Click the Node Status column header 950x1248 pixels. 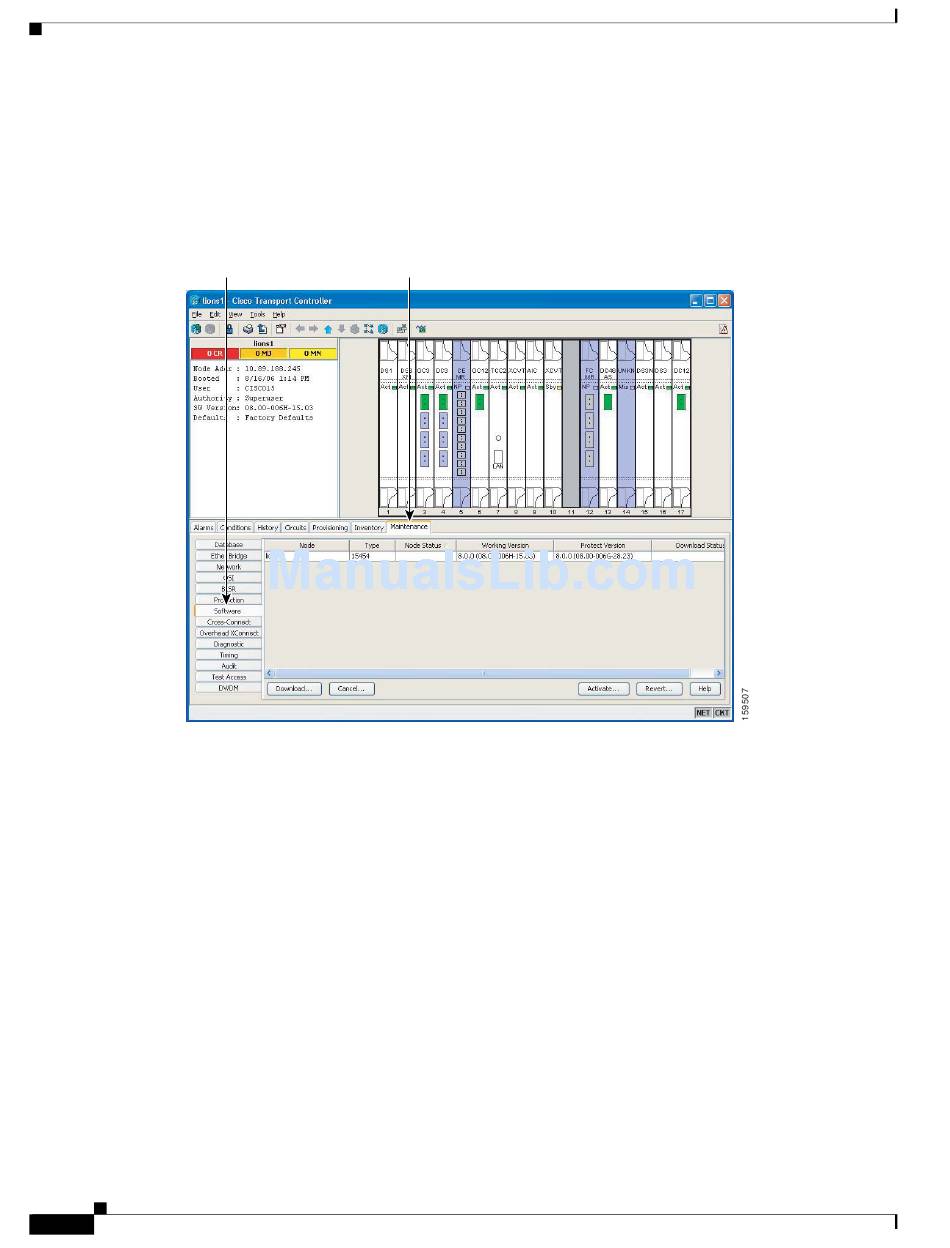426,546
